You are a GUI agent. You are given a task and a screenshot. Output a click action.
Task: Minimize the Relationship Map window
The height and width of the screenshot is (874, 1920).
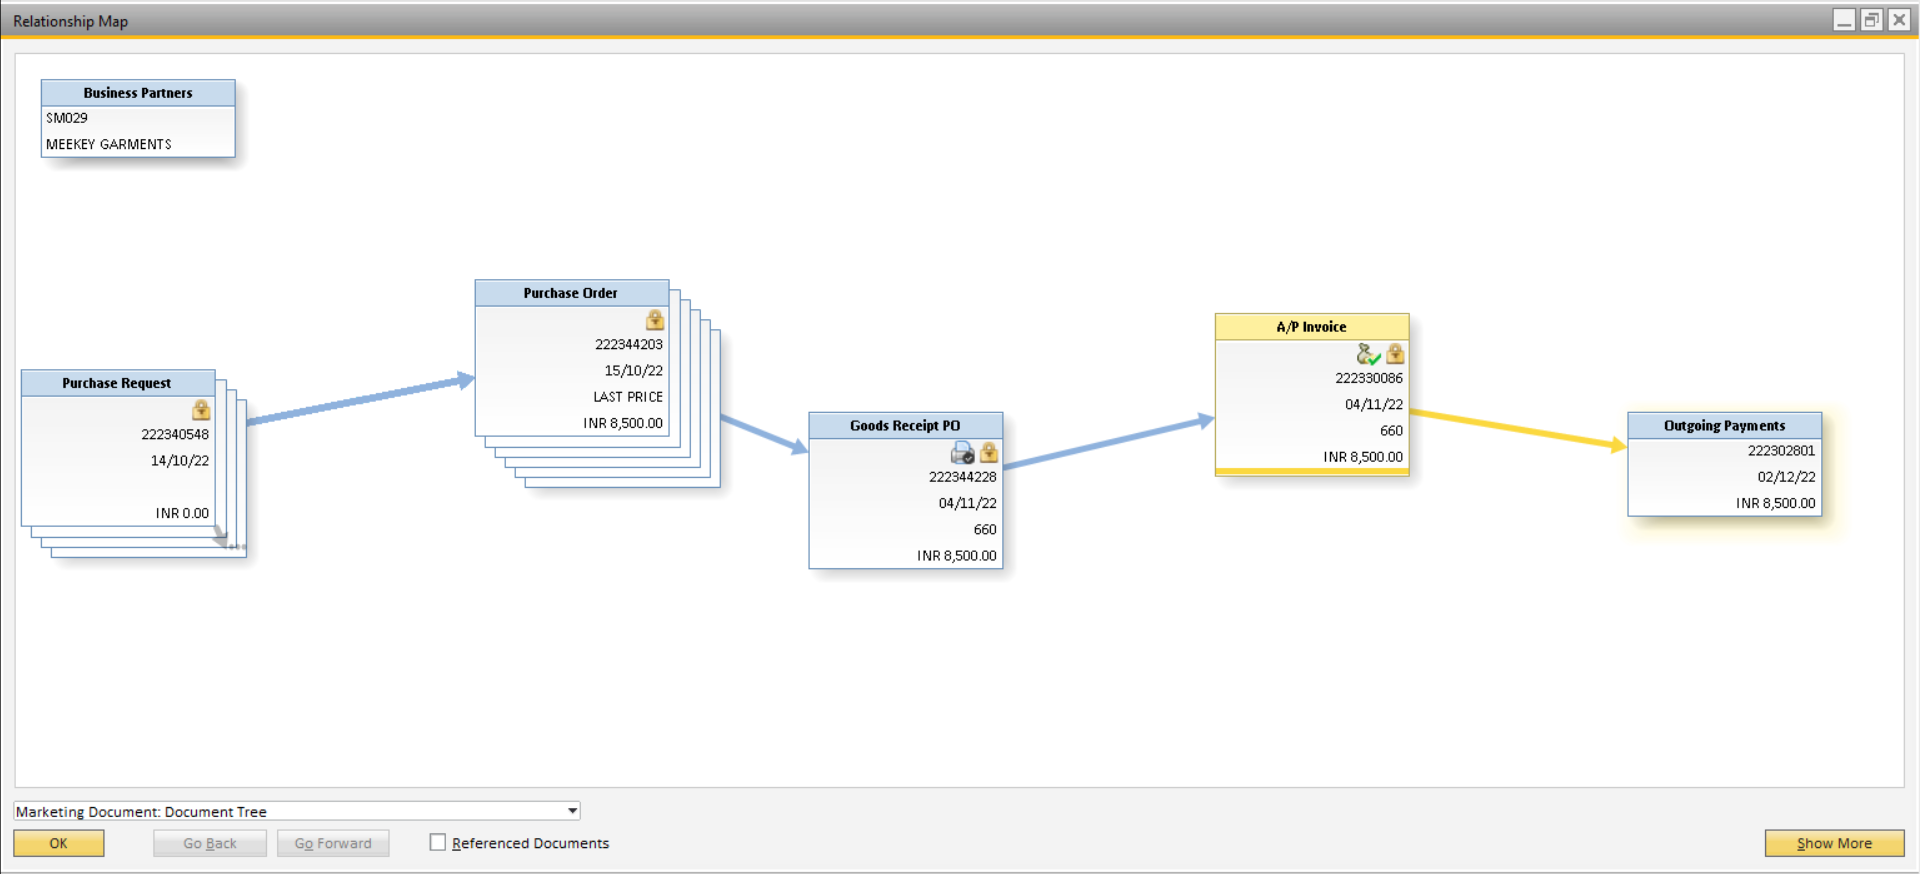(1844, 20)
